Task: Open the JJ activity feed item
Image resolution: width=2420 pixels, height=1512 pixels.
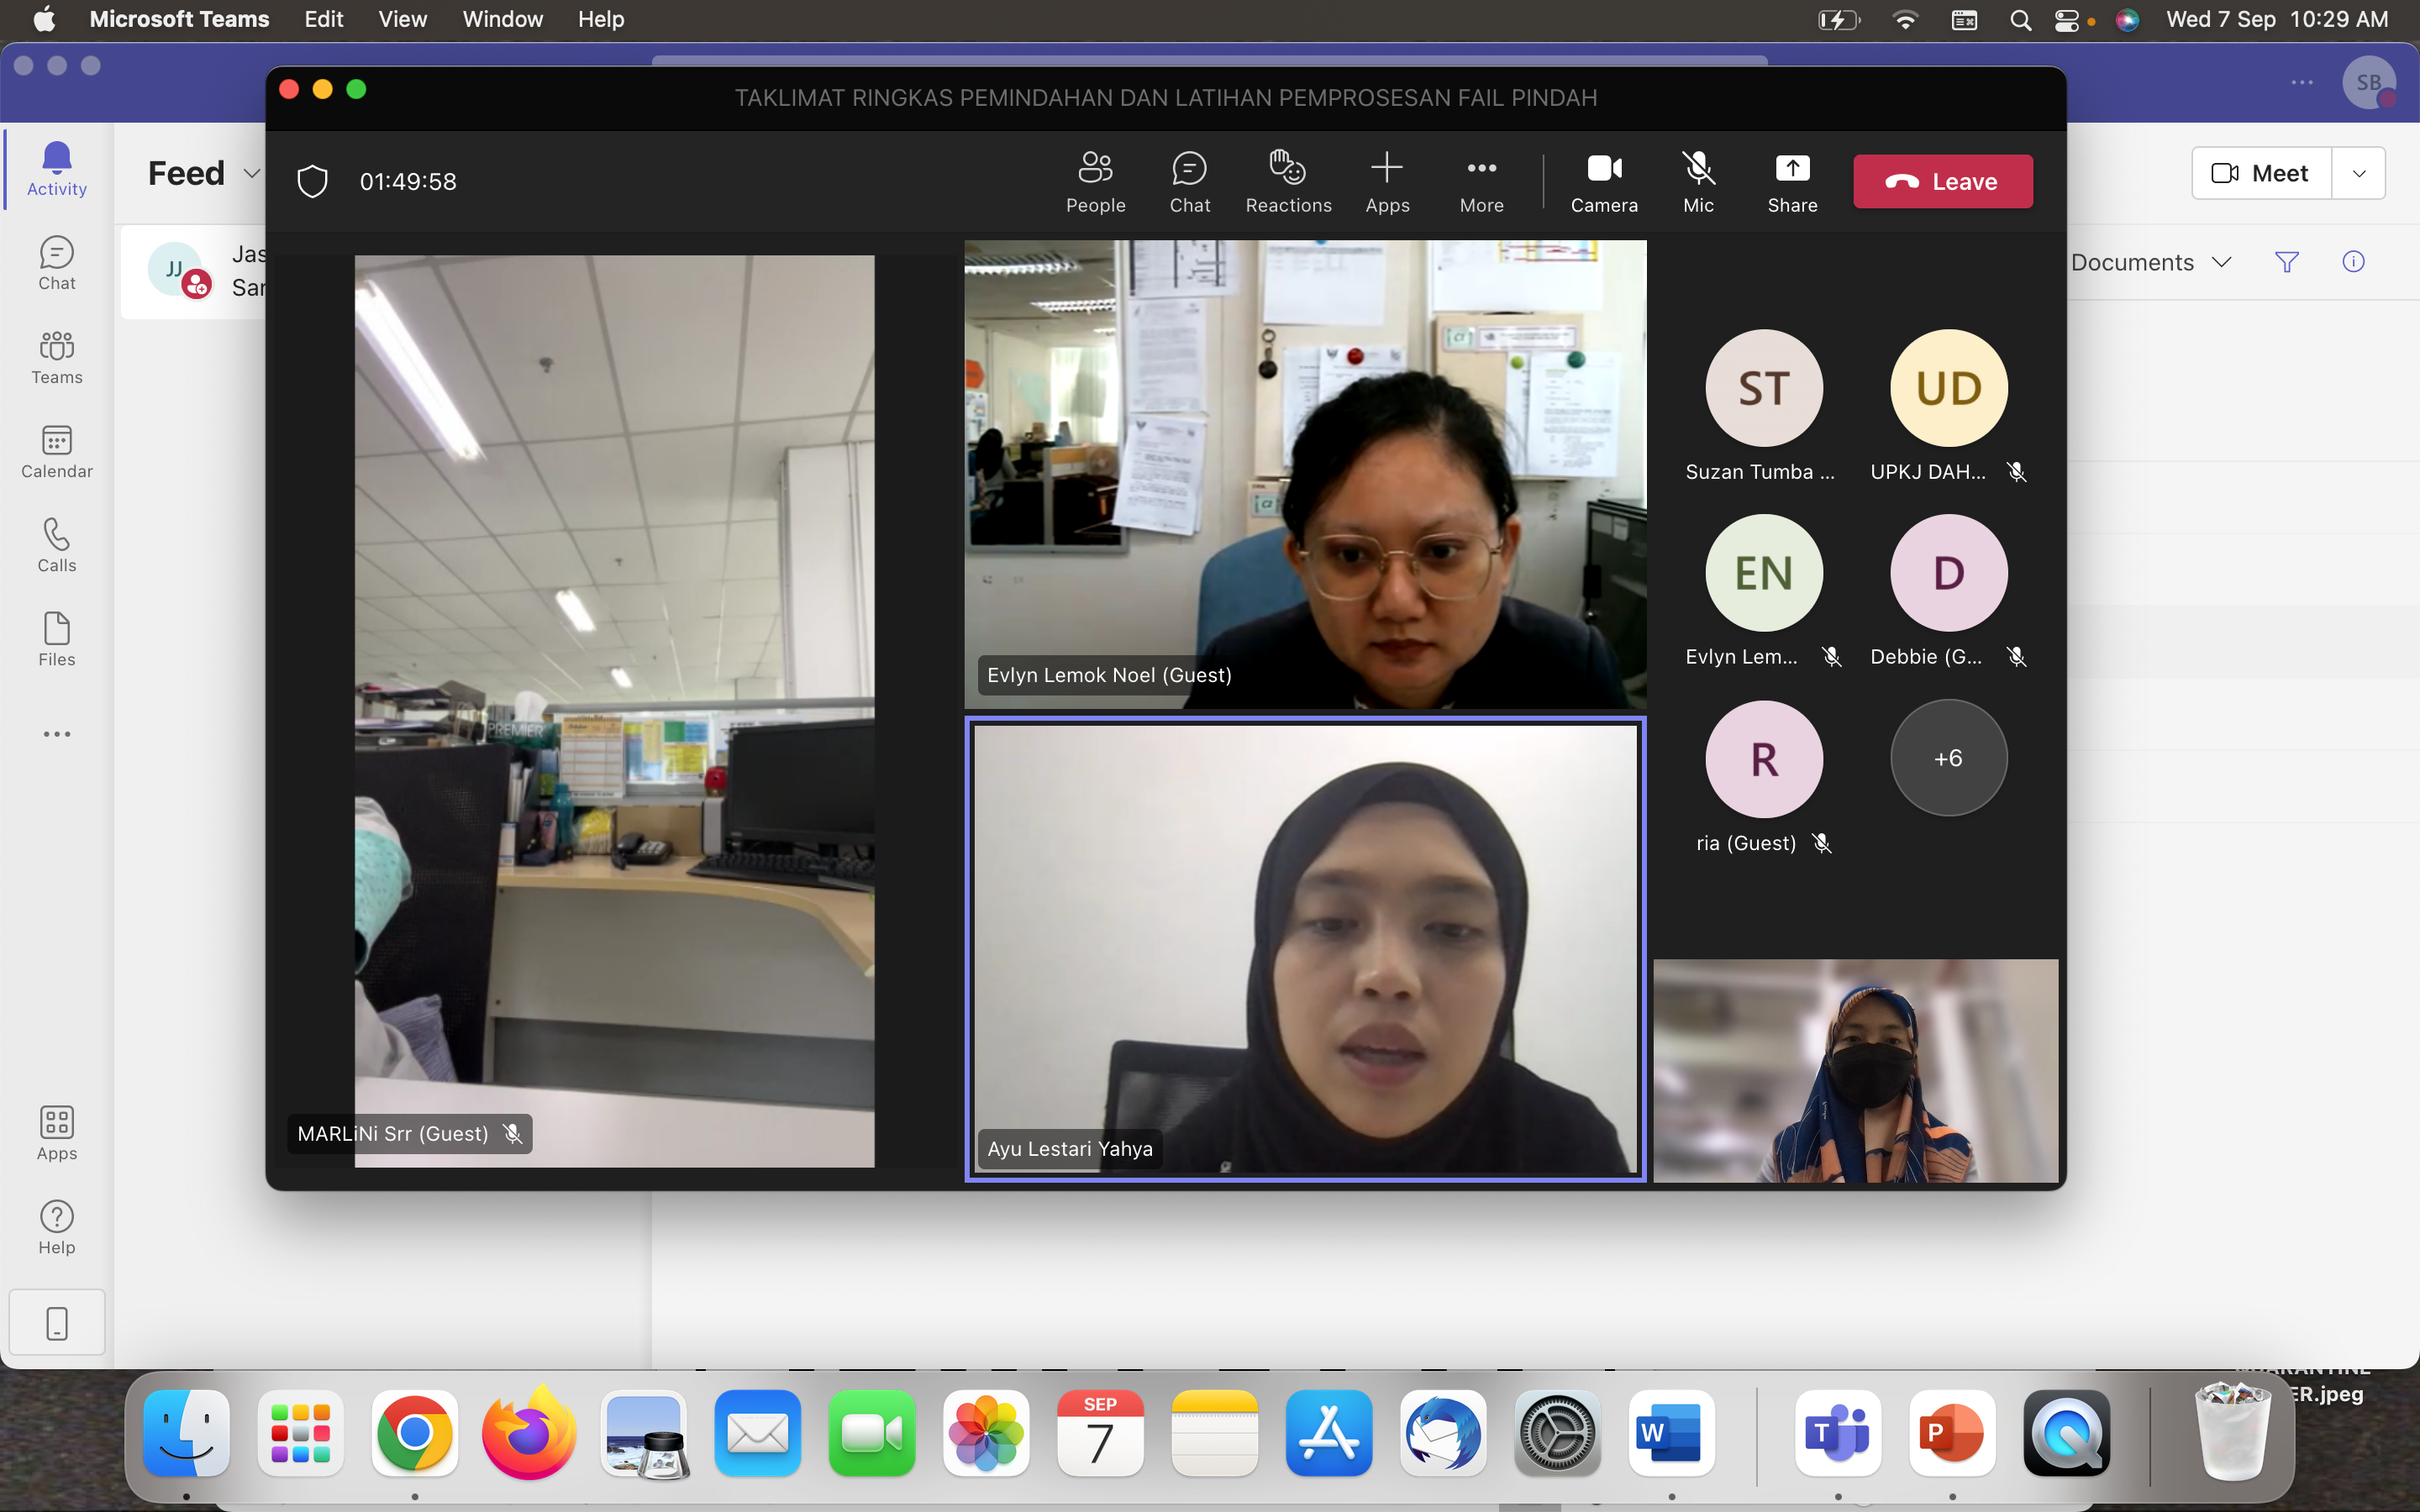Action: coord(194,271)
